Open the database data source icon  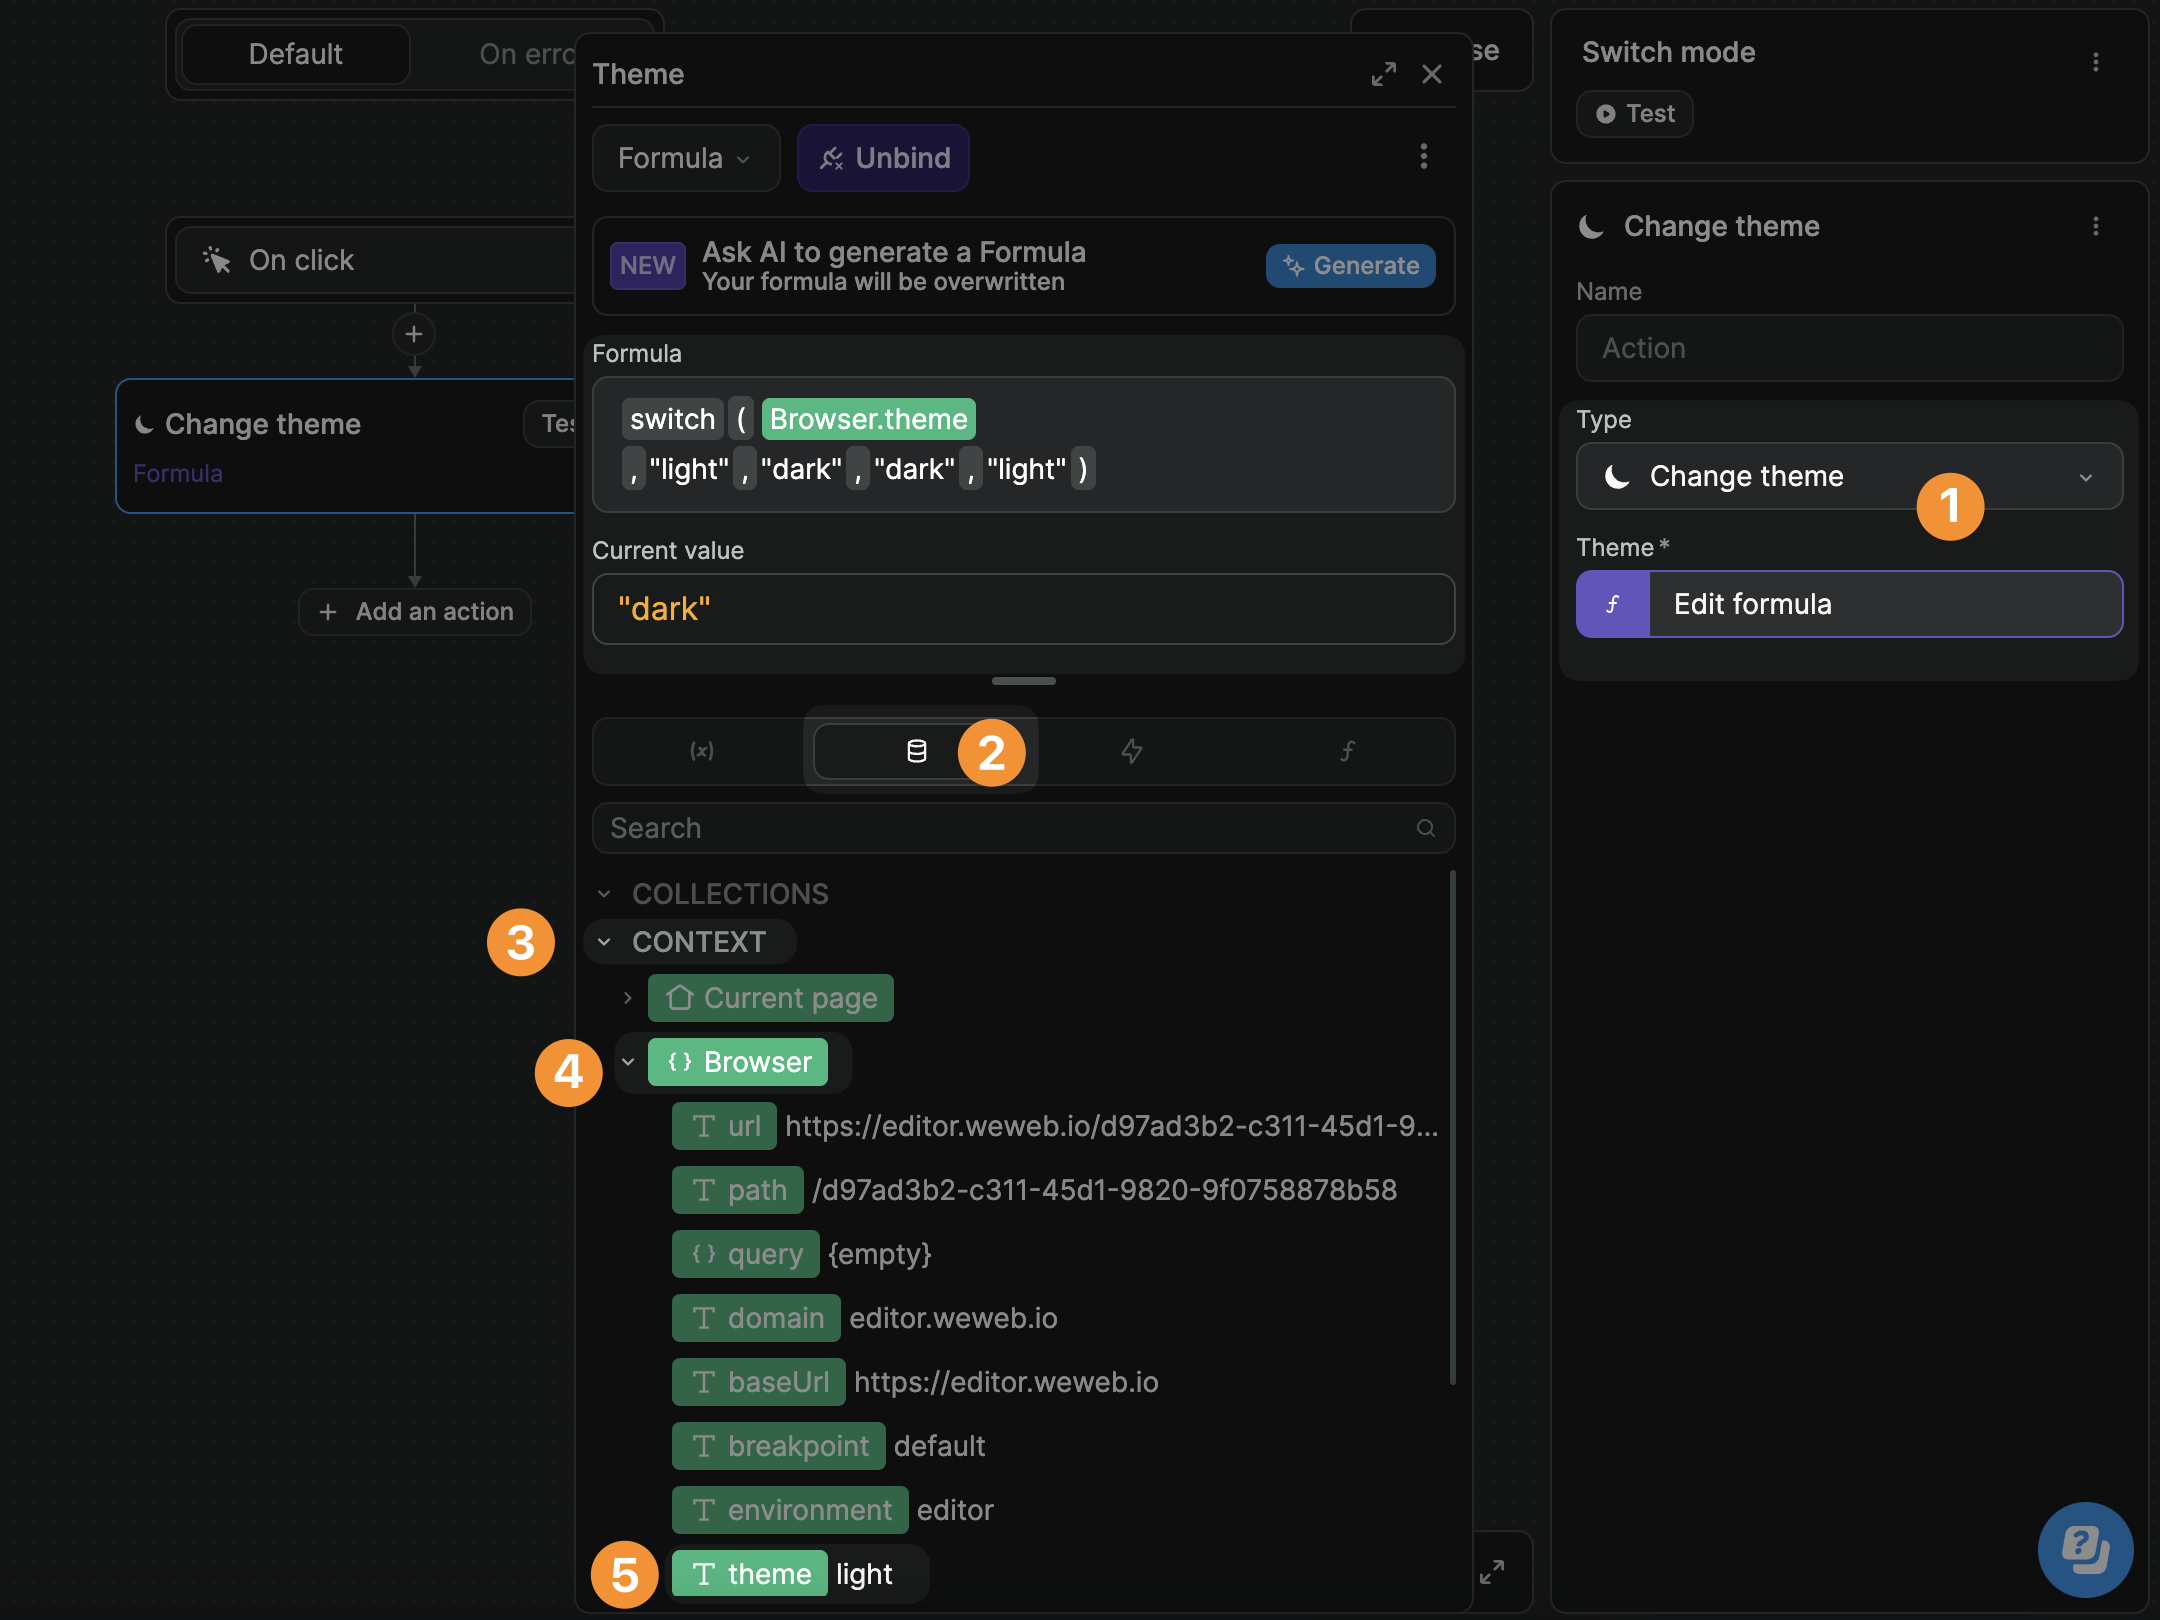[916, 751]
